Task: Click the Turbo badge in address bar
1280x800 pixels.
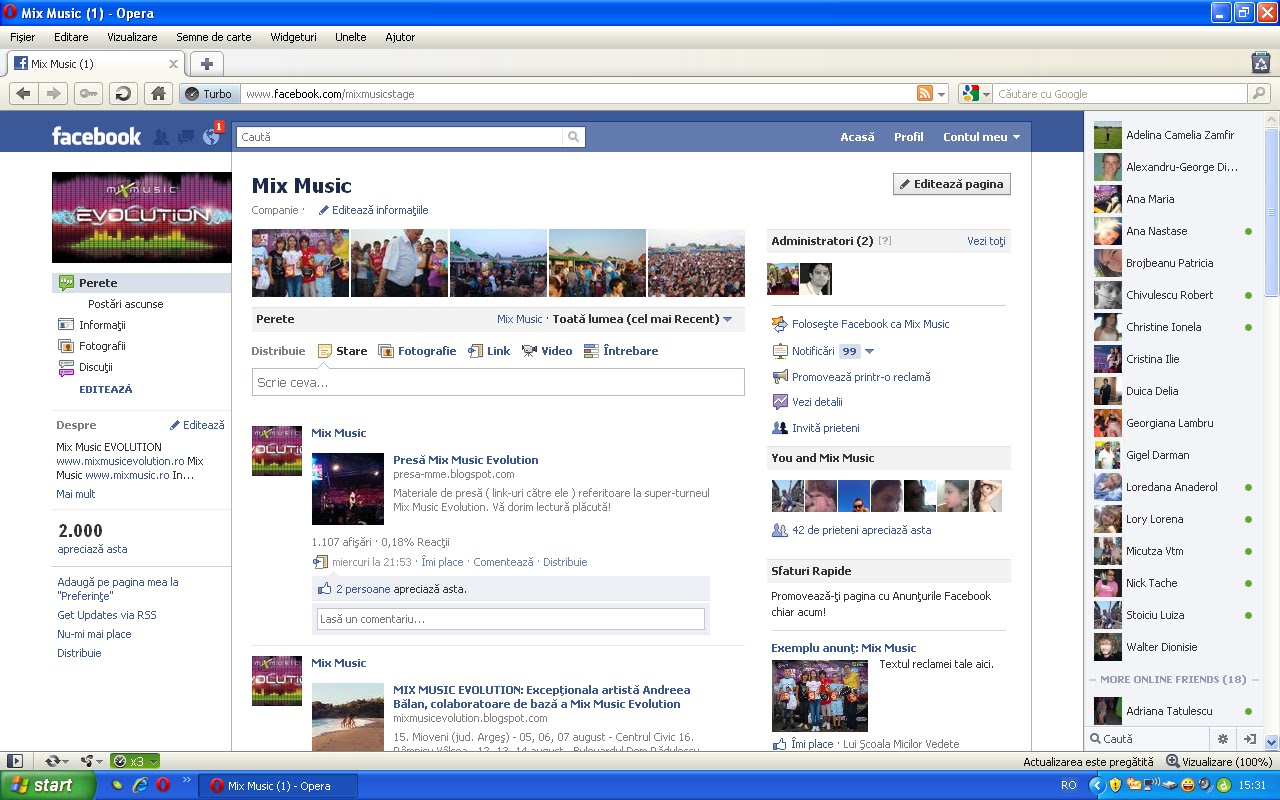Action: (x=208, y=94)
